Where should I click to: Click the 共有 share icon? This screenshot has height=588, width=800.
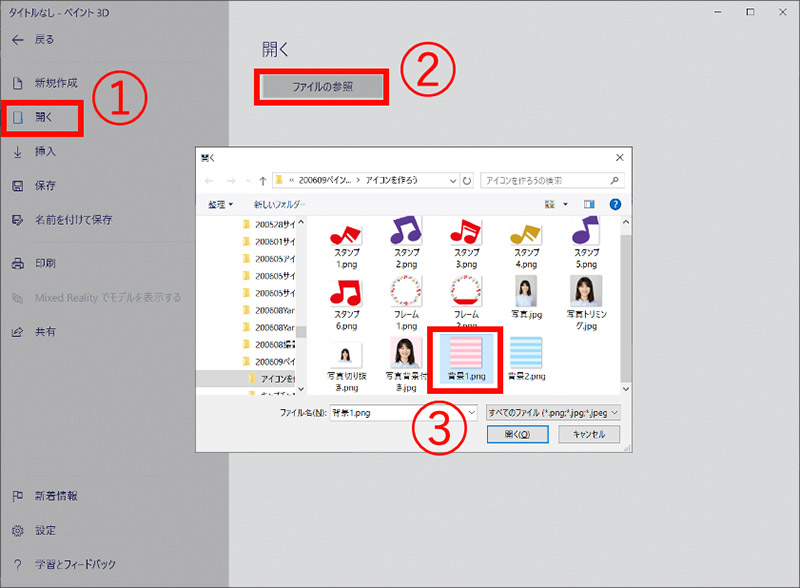[17, 331]
